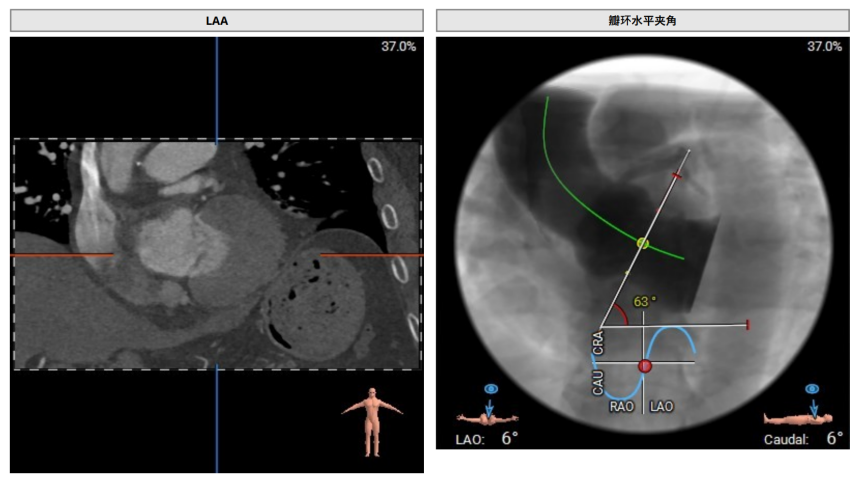Click the red endpoint handle on the horizontal line

[x=748, y=325]
